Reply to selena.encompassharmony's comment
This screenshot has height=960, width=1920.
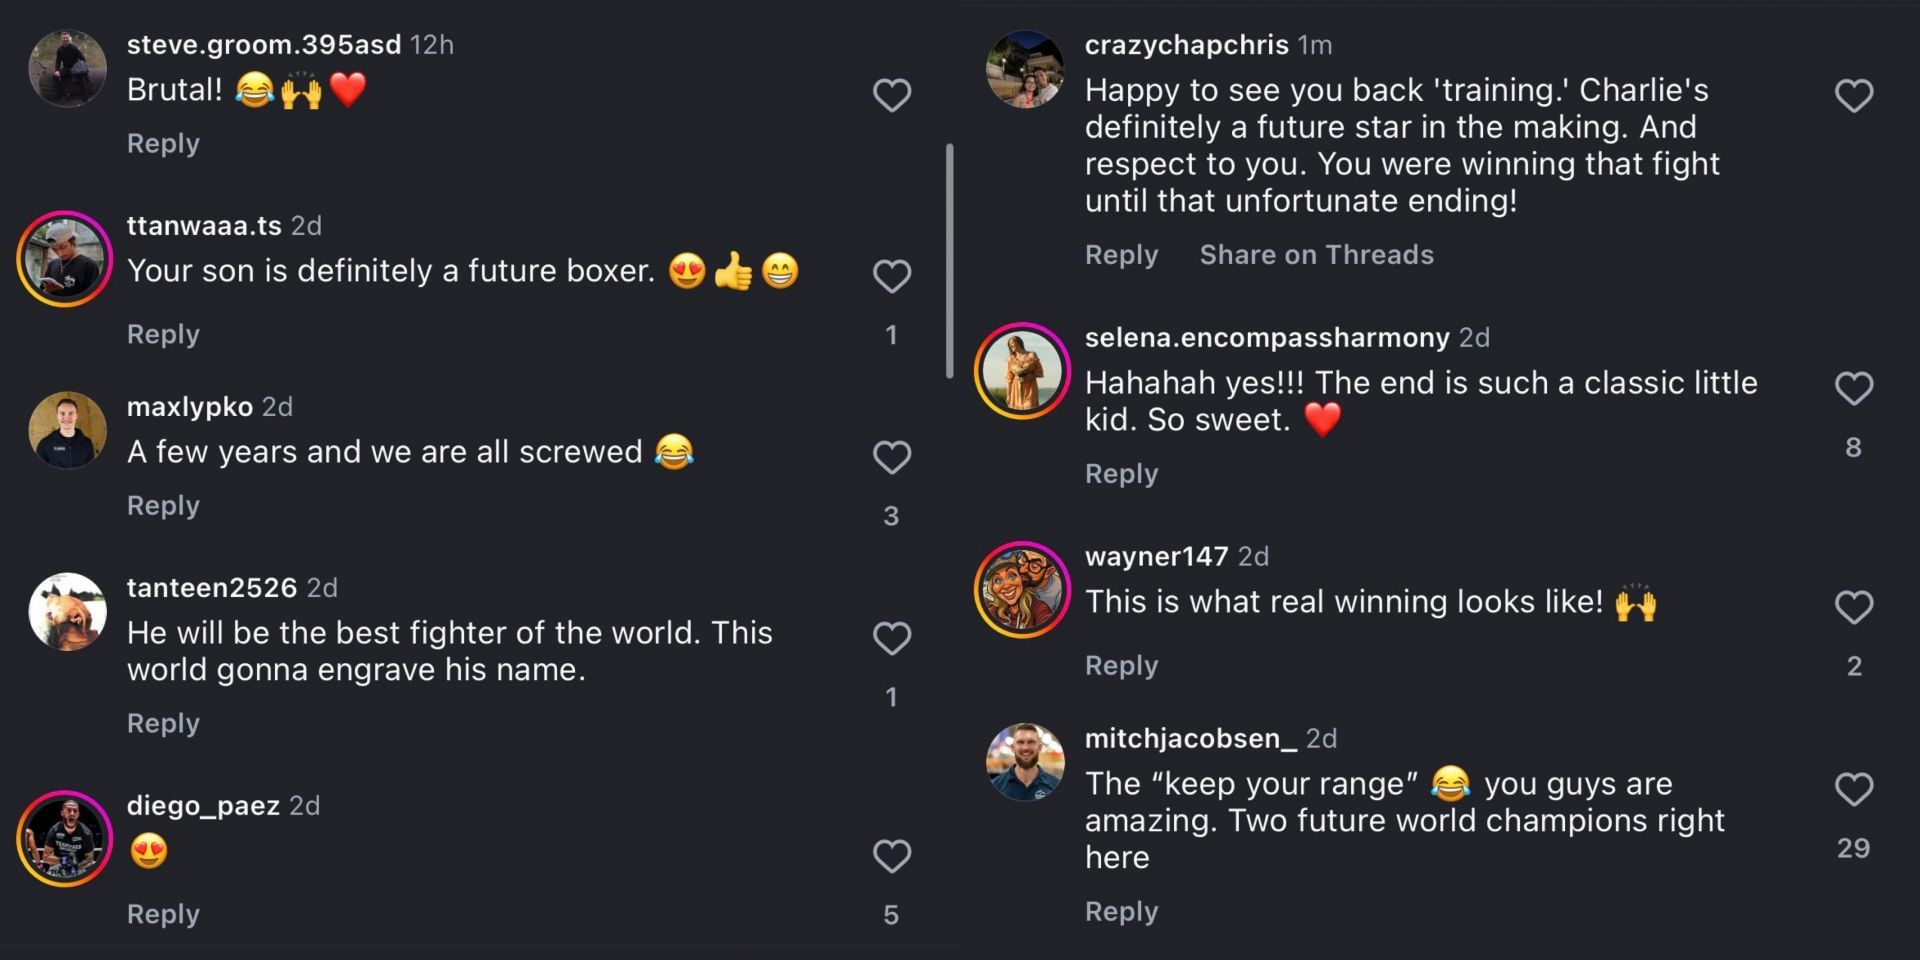pos(1121,474)
